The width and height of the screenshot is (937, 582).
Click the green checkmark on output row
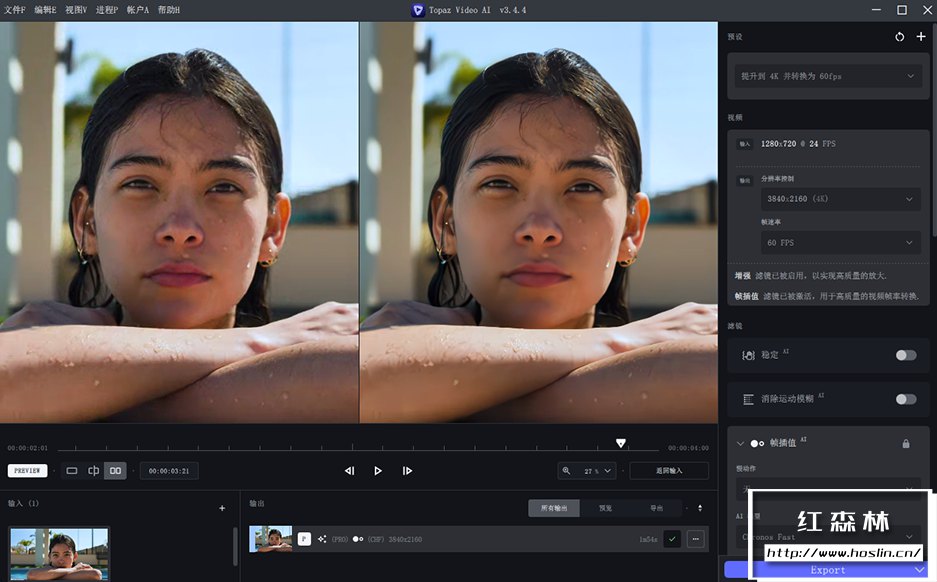point(672,539)
